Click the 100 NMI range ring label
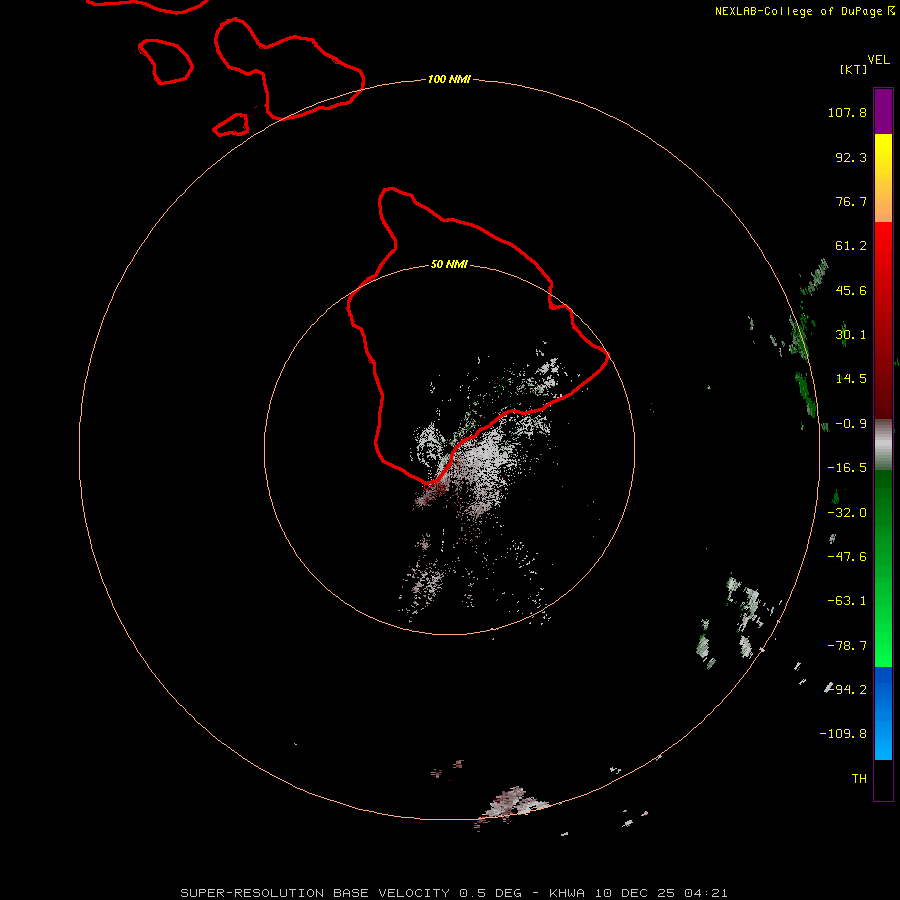The width and height of the screenshot is (900, 900). click(449, 79)
